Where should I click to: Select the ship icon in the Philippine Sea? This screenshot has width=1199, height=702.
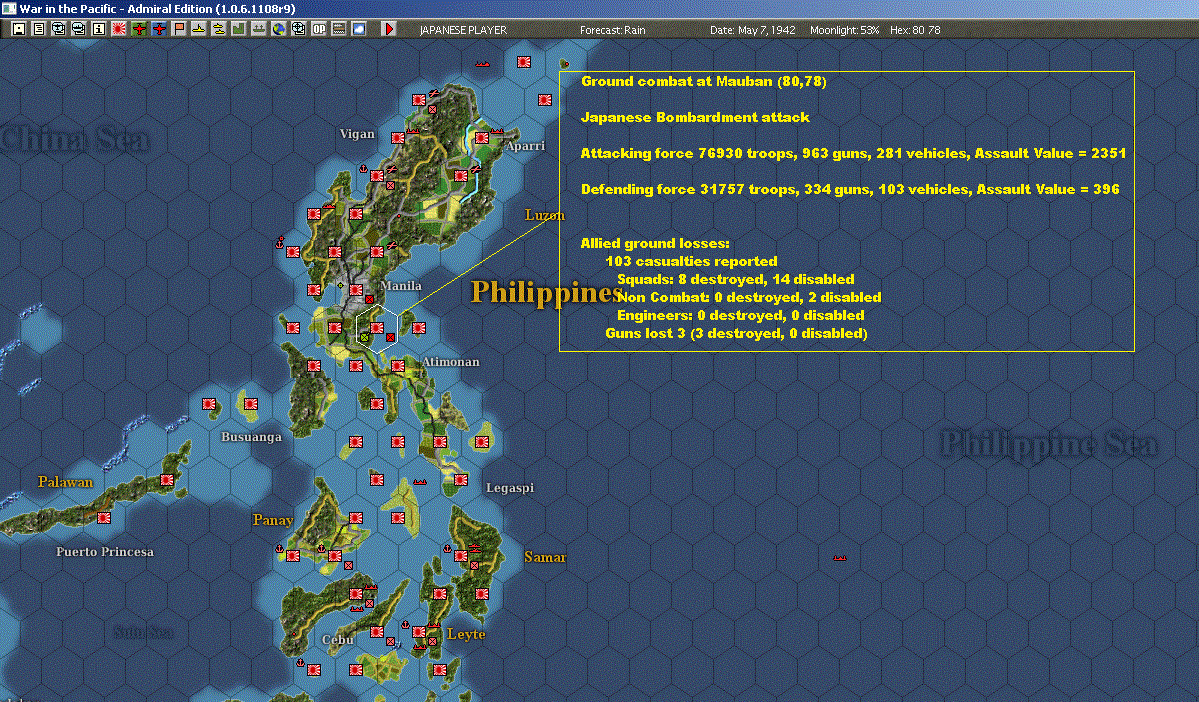tap(840, 558)
